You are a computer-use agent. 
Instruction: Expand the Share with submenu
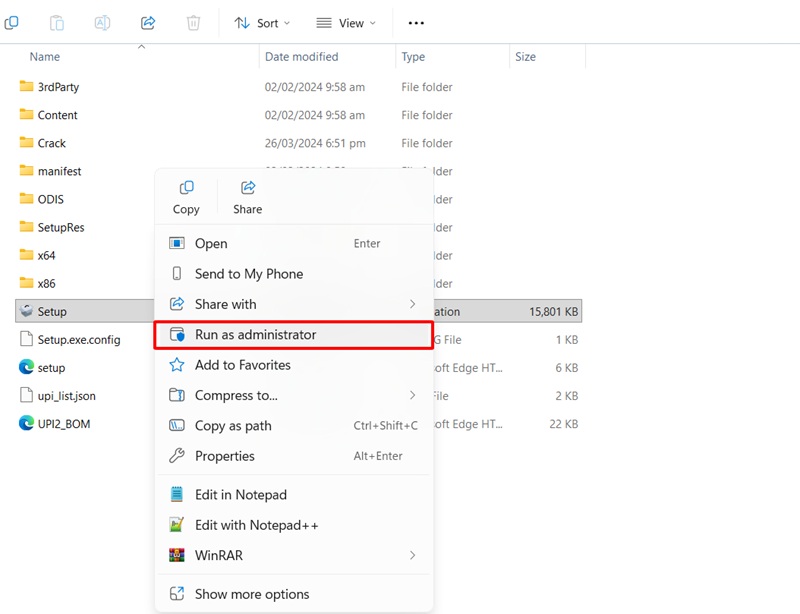tap(412, 304)
